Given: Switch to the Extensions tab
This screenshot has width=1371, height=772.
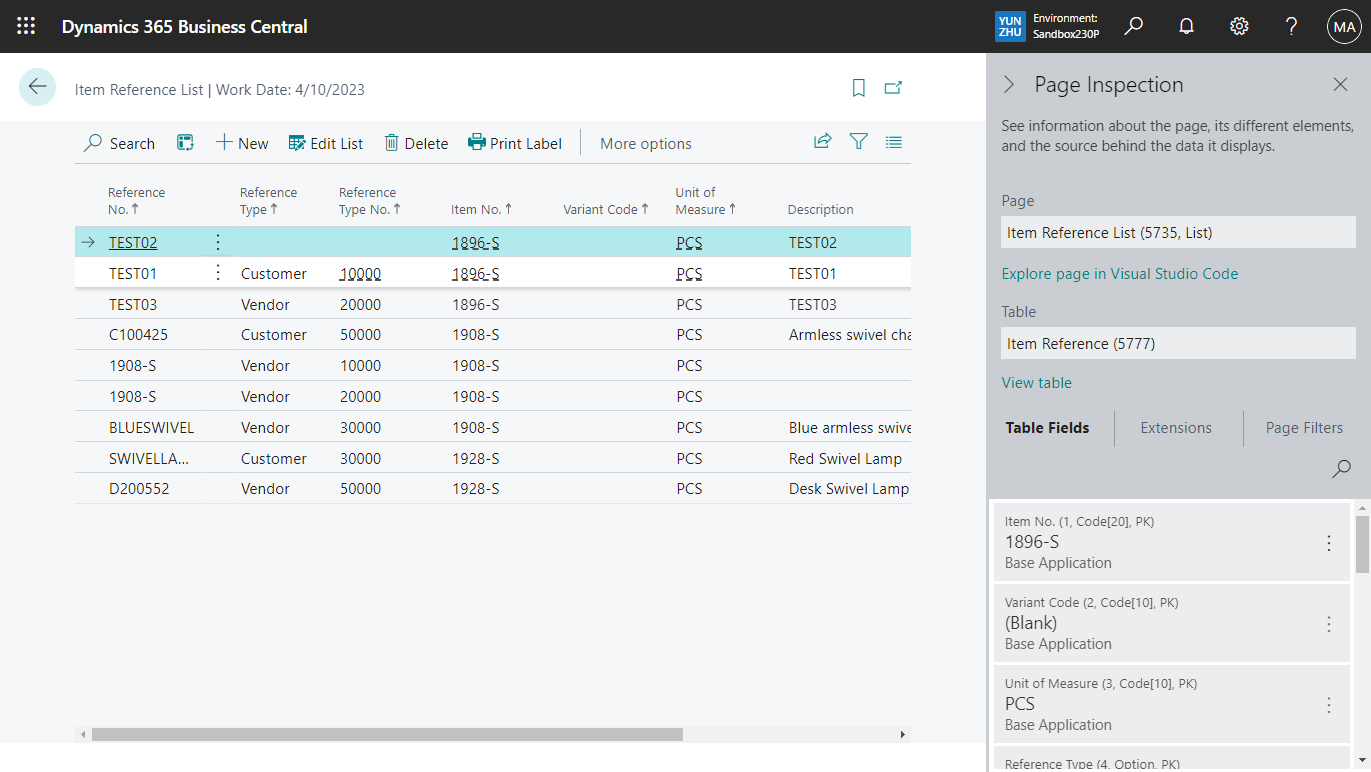Looking at the screenshot, I should click(x=1176, y=427).
